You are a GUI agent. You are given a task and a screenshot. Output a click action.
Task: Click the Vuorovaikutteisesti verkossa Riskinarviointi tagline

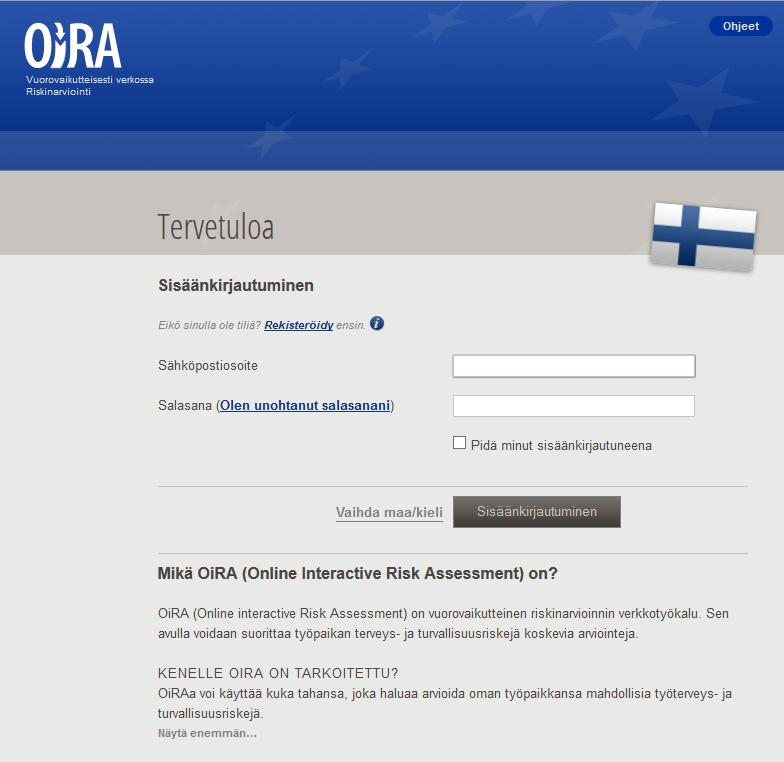(x=90, y=86)
